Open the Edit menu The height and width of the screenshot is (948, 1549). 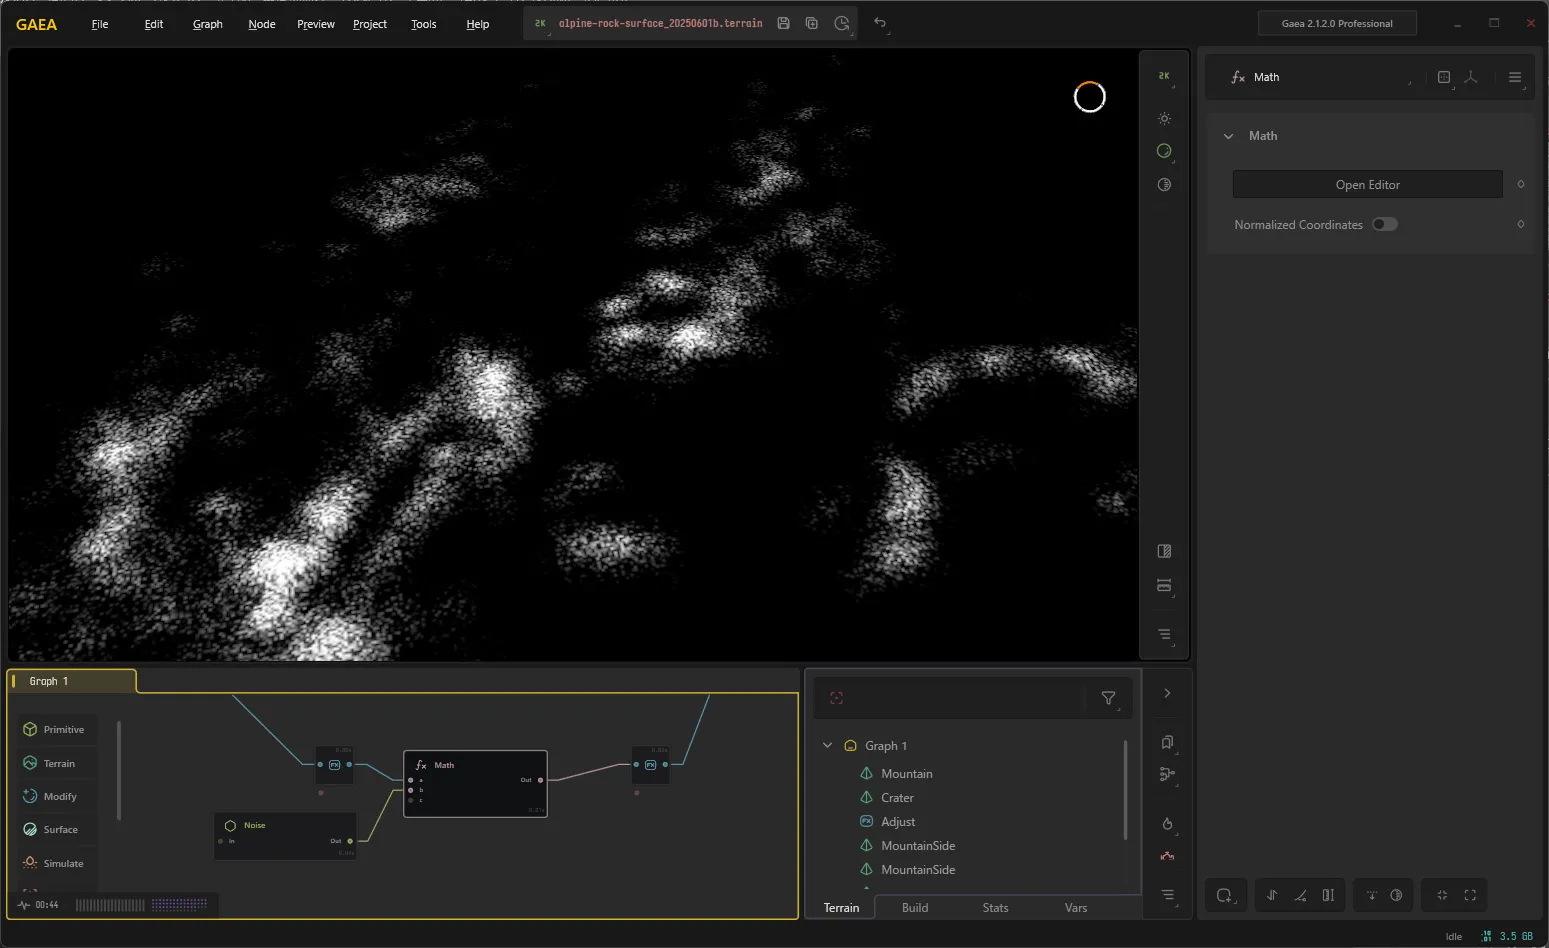click(x=154, y=24)
